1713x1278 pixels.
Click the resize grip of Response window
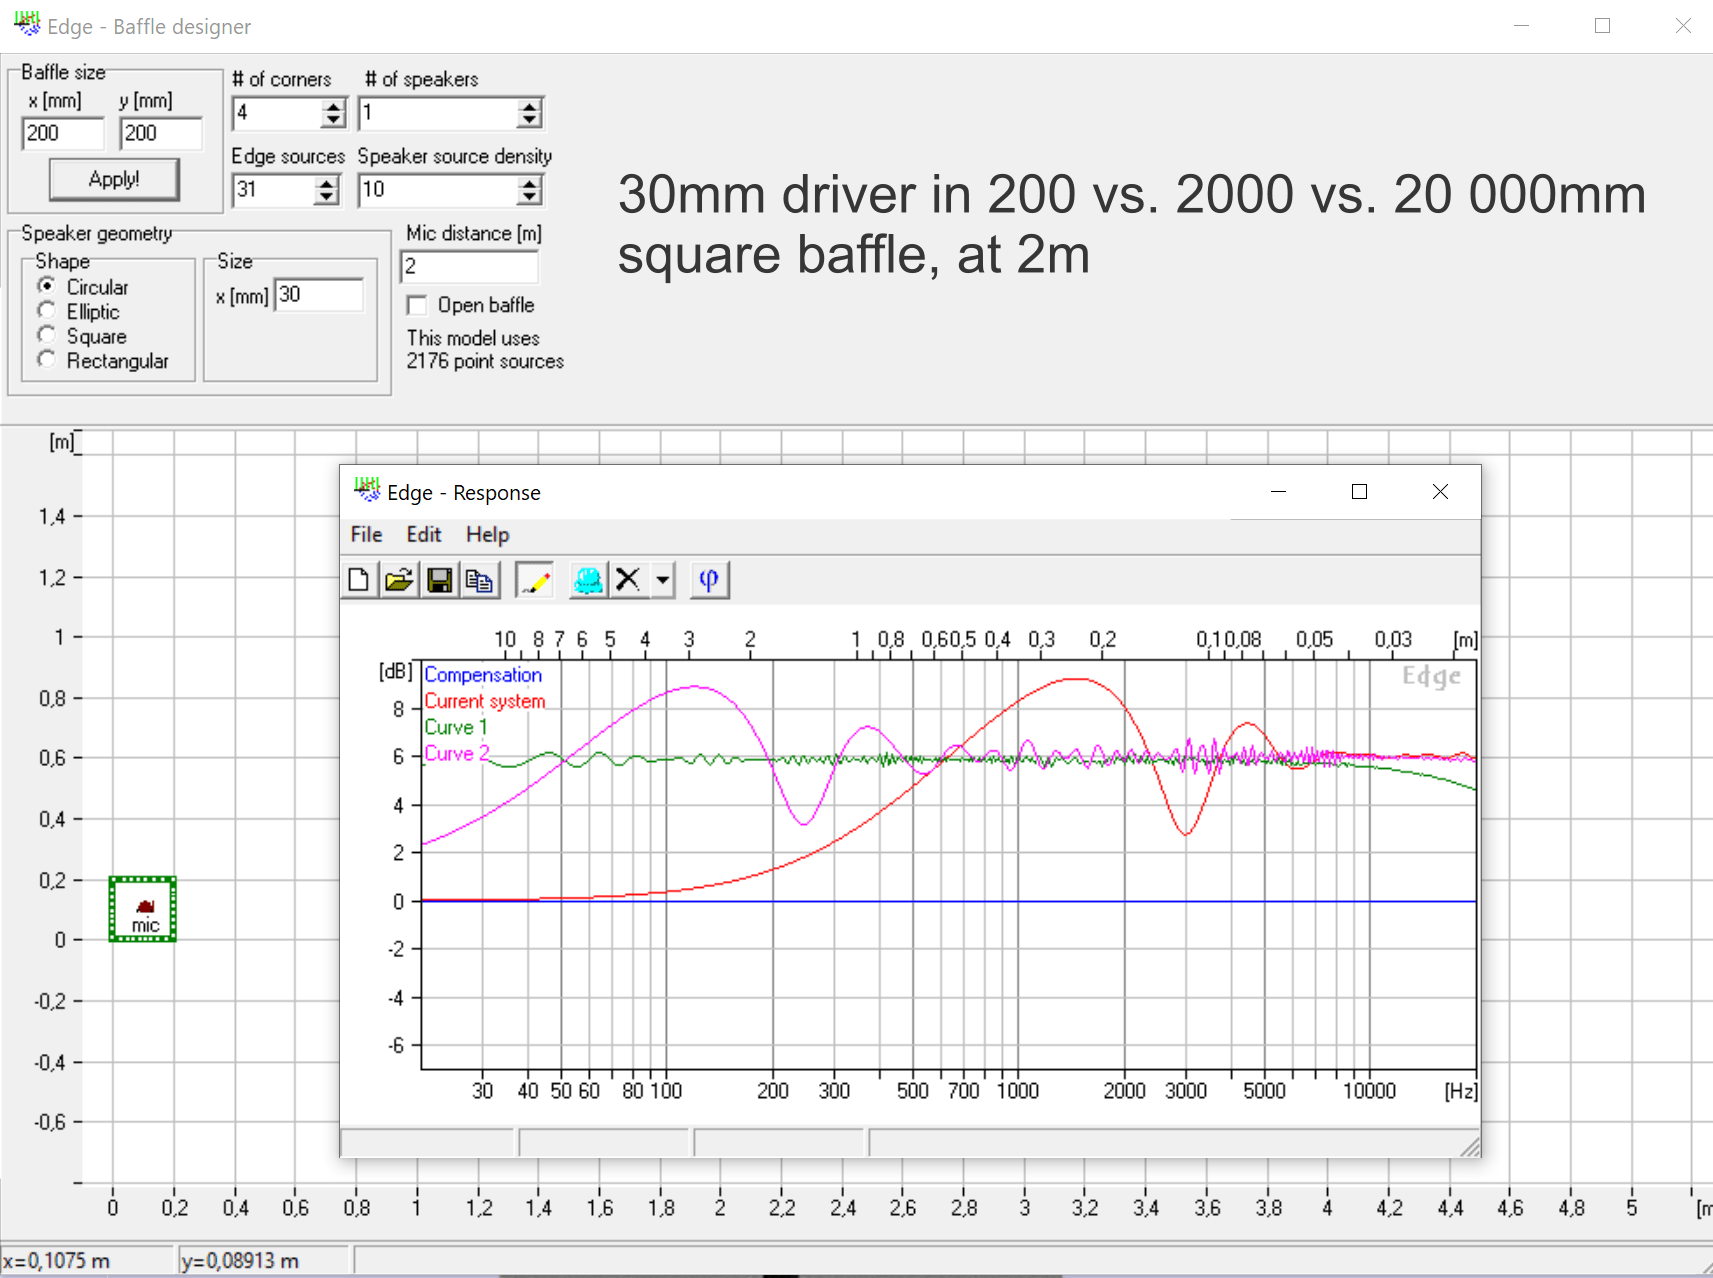[x=1470, y=1147]
